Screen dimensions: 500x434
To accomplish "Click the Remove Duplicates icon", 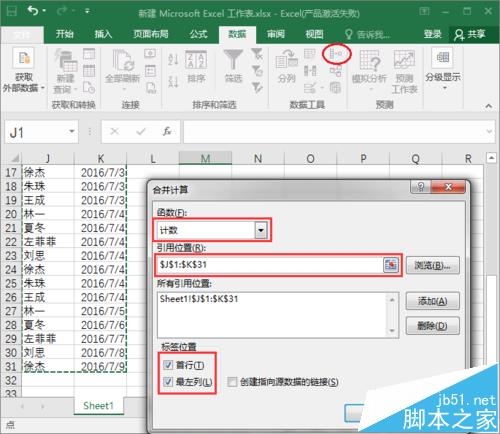I will pyautogui.click(x=310, y=71).
